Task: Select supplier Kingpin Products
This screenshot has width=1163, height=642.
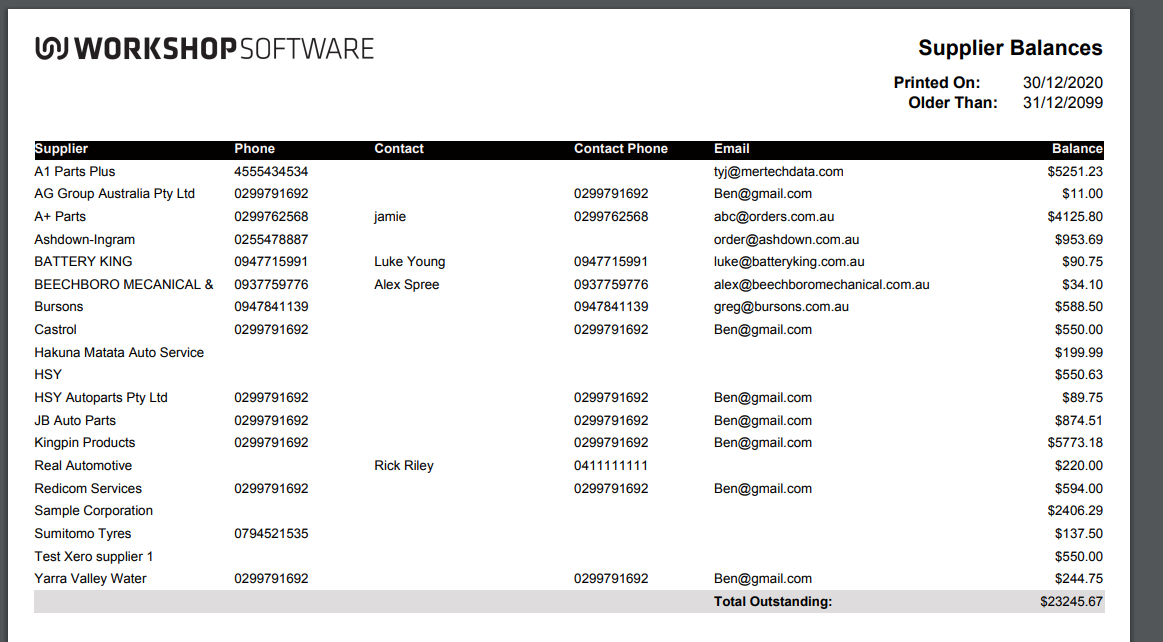Action: [x=85, y=443]
